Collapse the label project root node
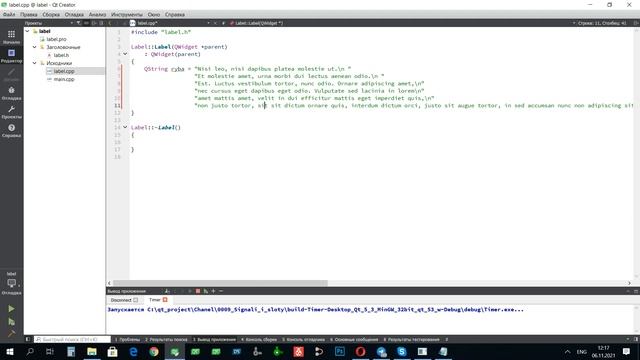The image size is (640, 360). pyautogui.click(x=27, y=31)
